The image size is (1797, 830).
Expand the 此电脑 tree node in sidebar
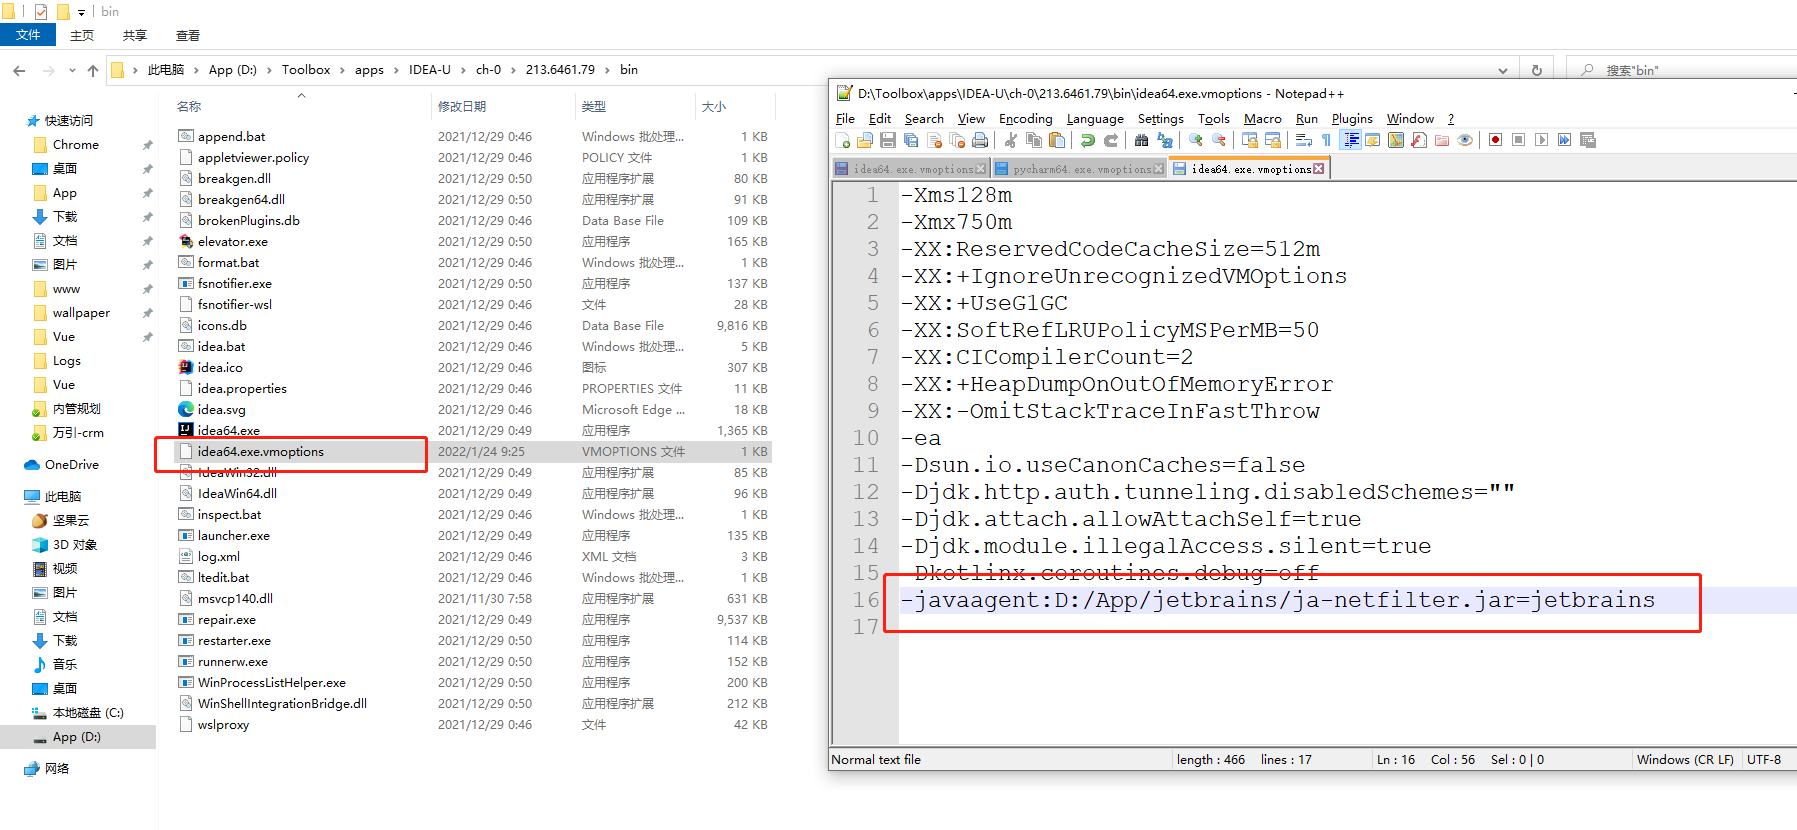click(13, 497)
